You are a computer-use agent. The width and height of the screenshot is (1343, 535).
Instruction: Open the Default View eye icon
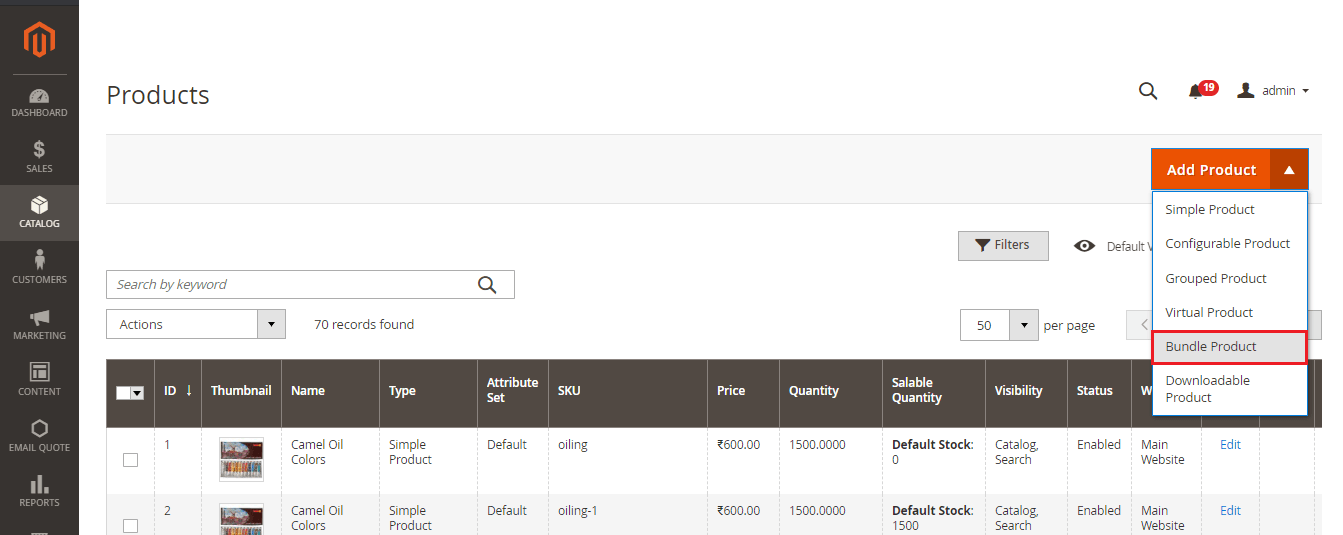point(1084,246)
